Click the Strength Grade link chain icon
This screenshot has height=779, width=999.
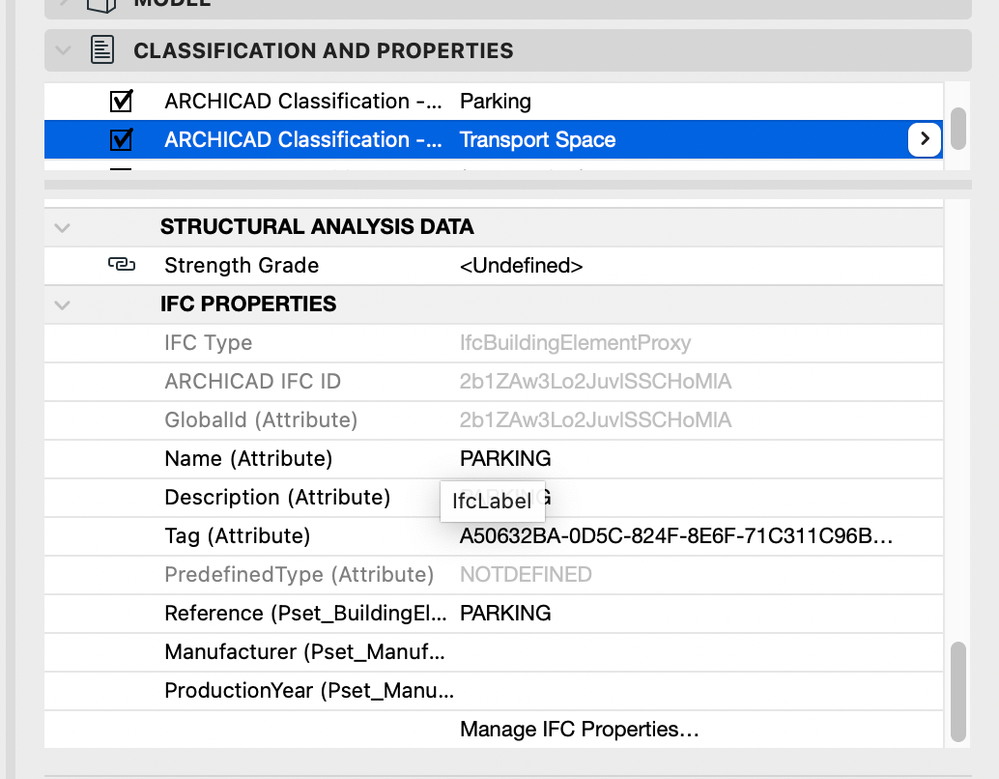point(121,265)
